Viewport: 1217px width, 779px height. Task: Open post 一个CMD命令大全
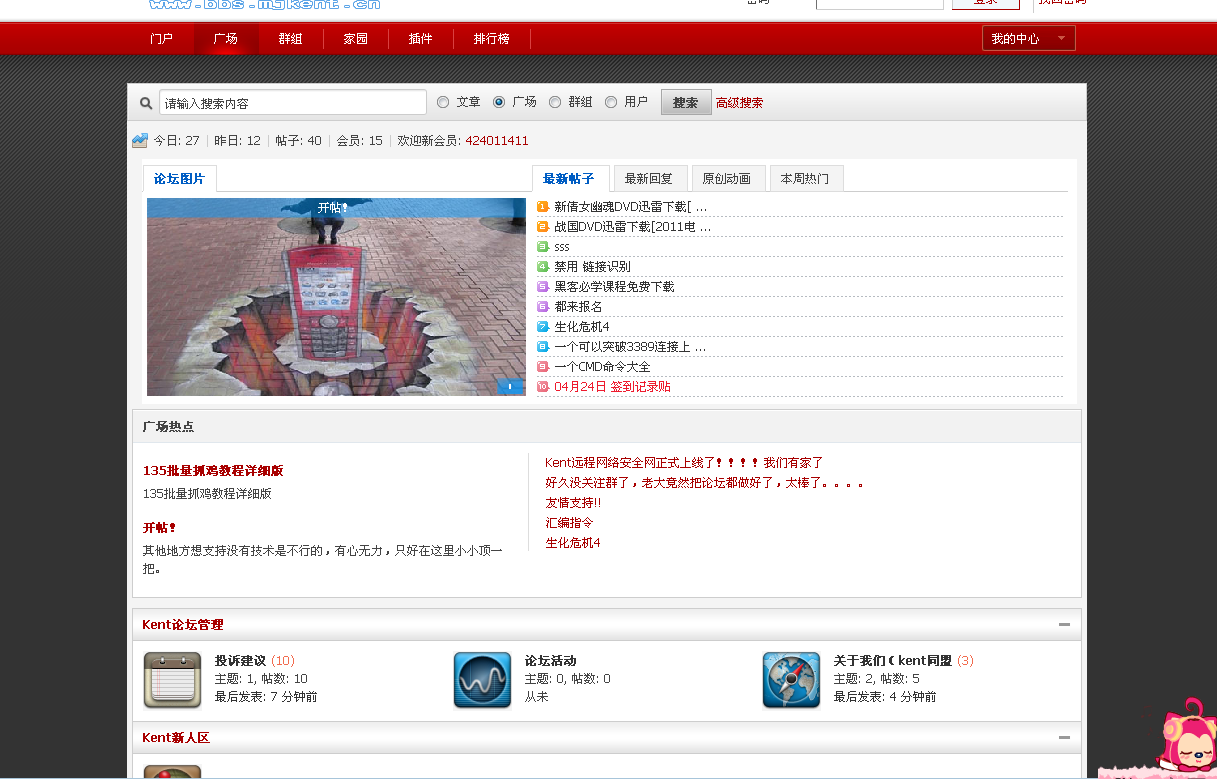tap(602, 367)
